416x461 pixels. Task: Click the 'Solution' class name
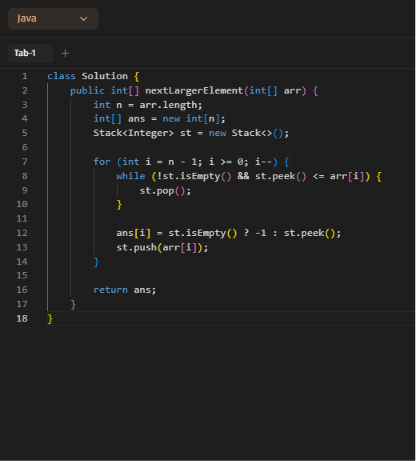tap(105, 76)
